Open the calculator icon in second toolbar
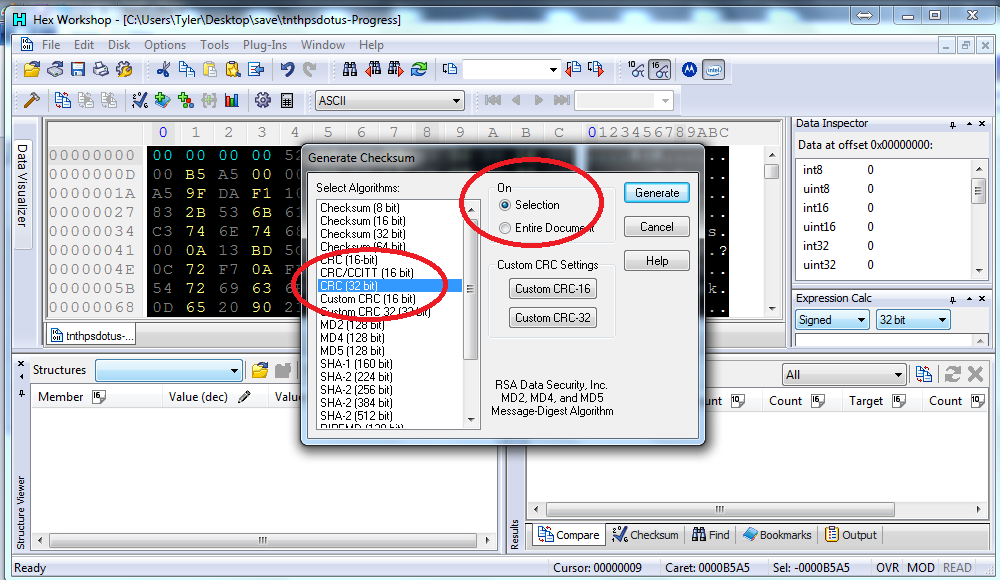This screenshot has width=1000, height=580. pyautogui.click(x=287, y=100)
